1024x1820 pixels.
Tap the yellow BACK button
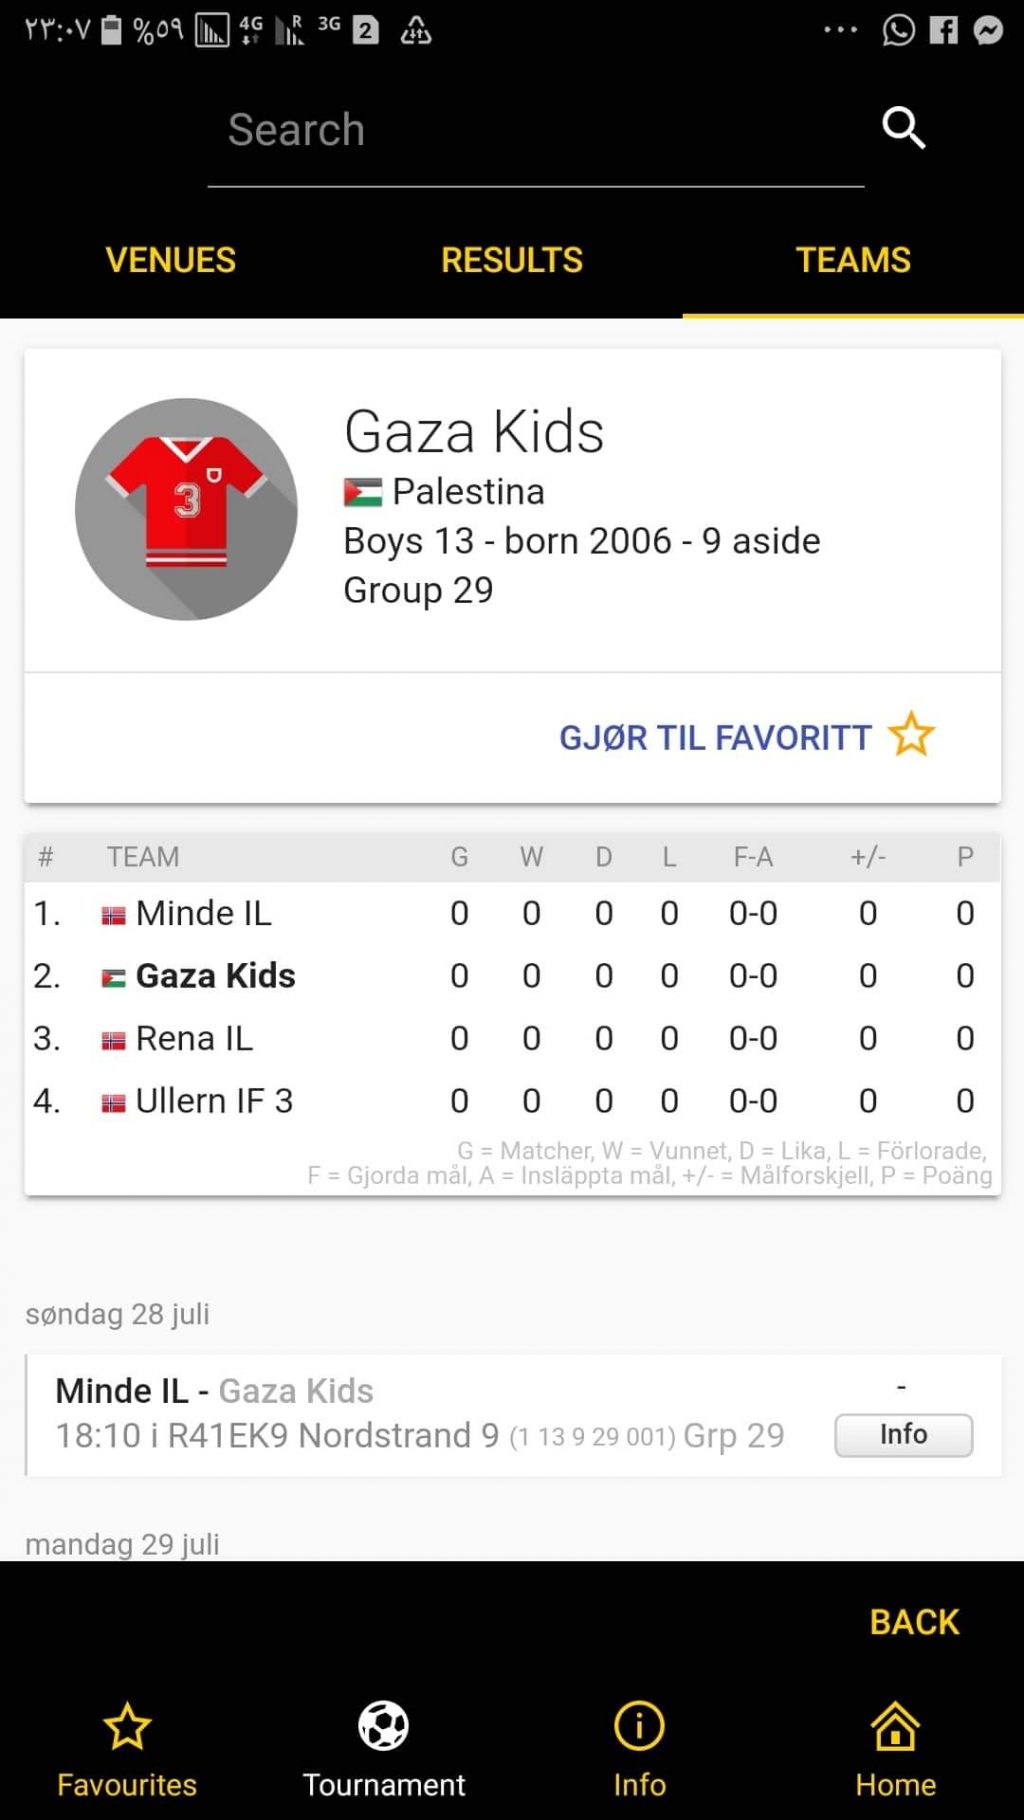tap(914, 1622)
